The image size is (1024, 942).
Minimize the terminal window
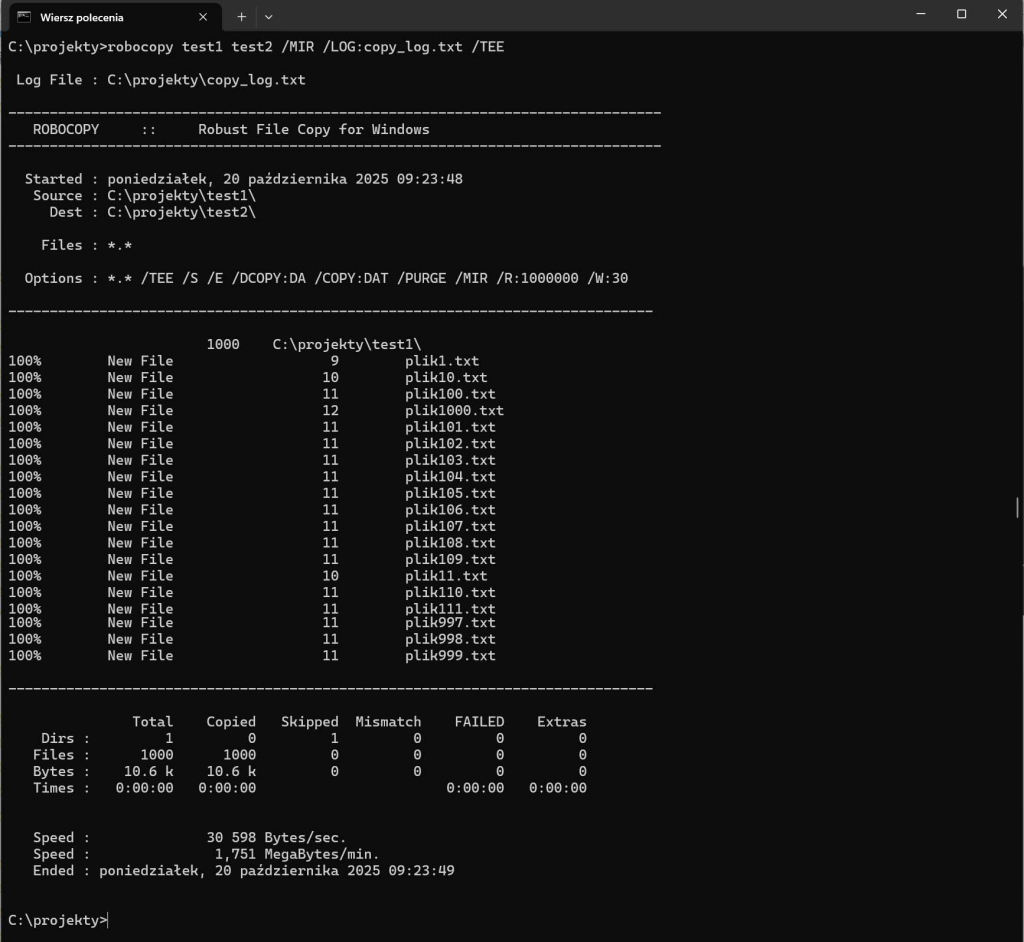pyautogui.click(x=920, y=13)
